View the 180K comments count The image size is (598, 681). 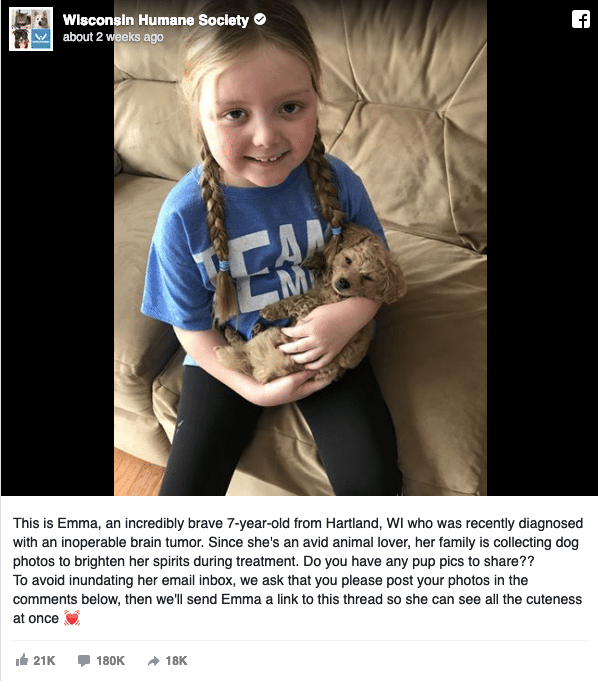(x=110, y=661)
